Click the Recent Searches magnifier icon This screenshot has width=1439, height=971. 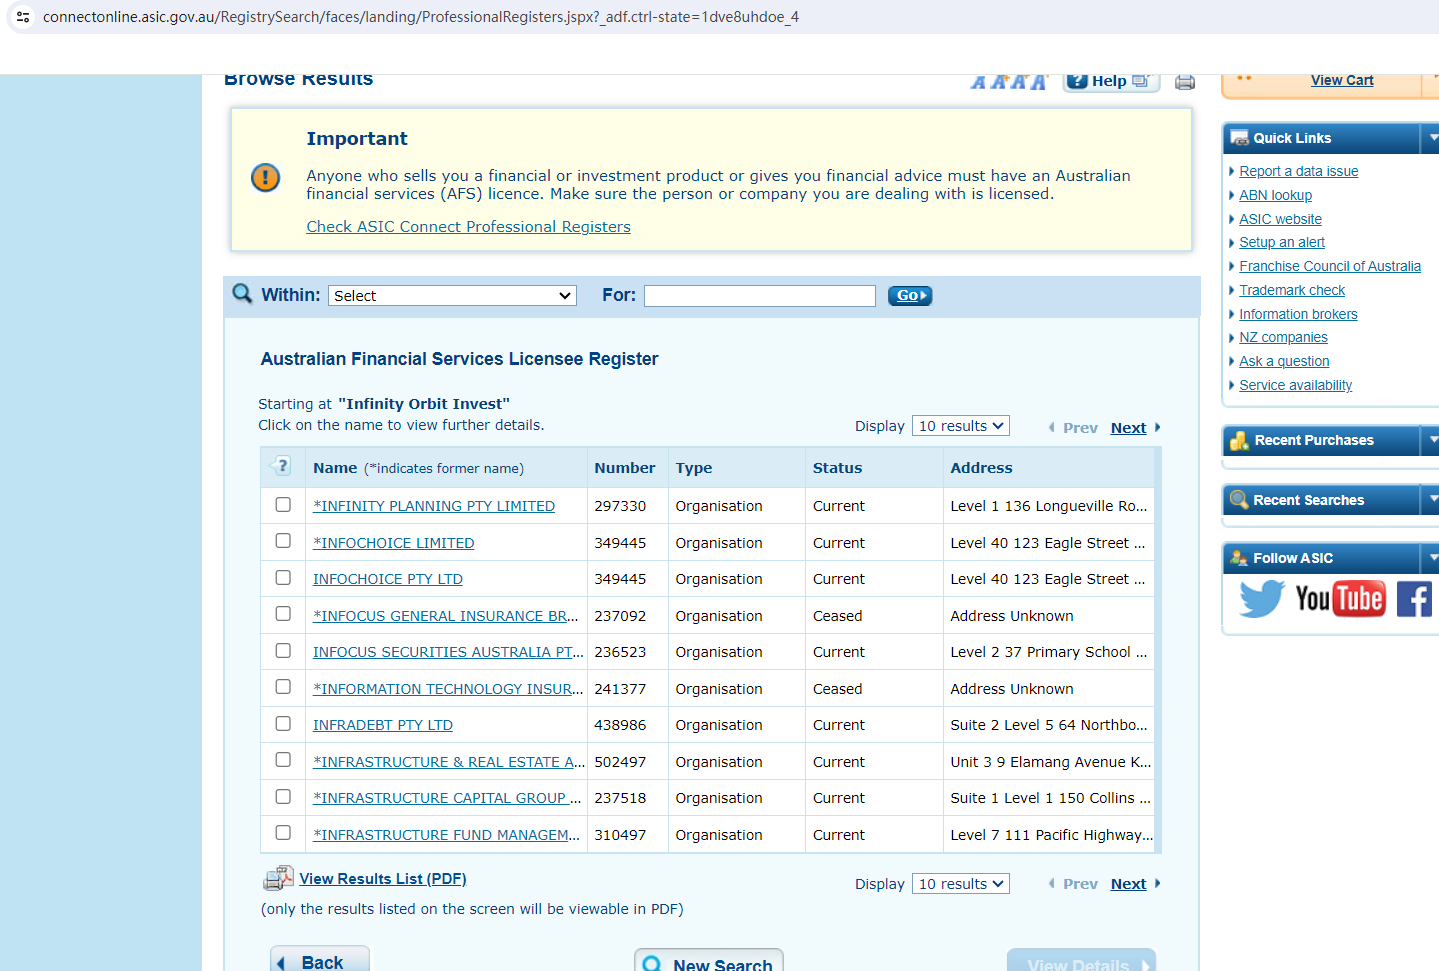[x=1240, y=500]
